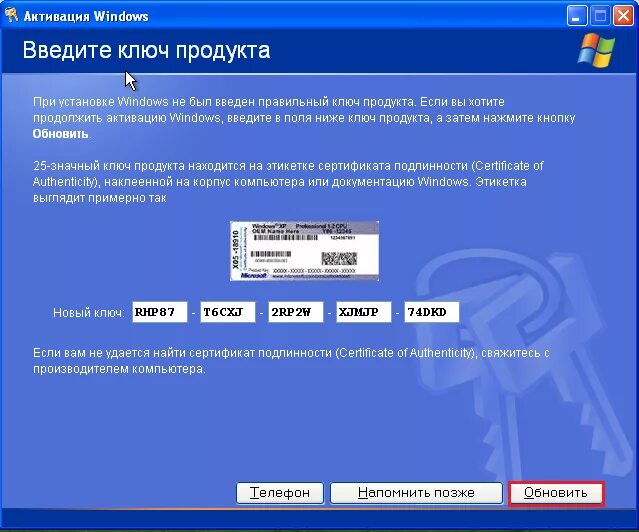Open the window system menu key icon
Viewport: 639px width, 532px height.
[x=11, y=15]
